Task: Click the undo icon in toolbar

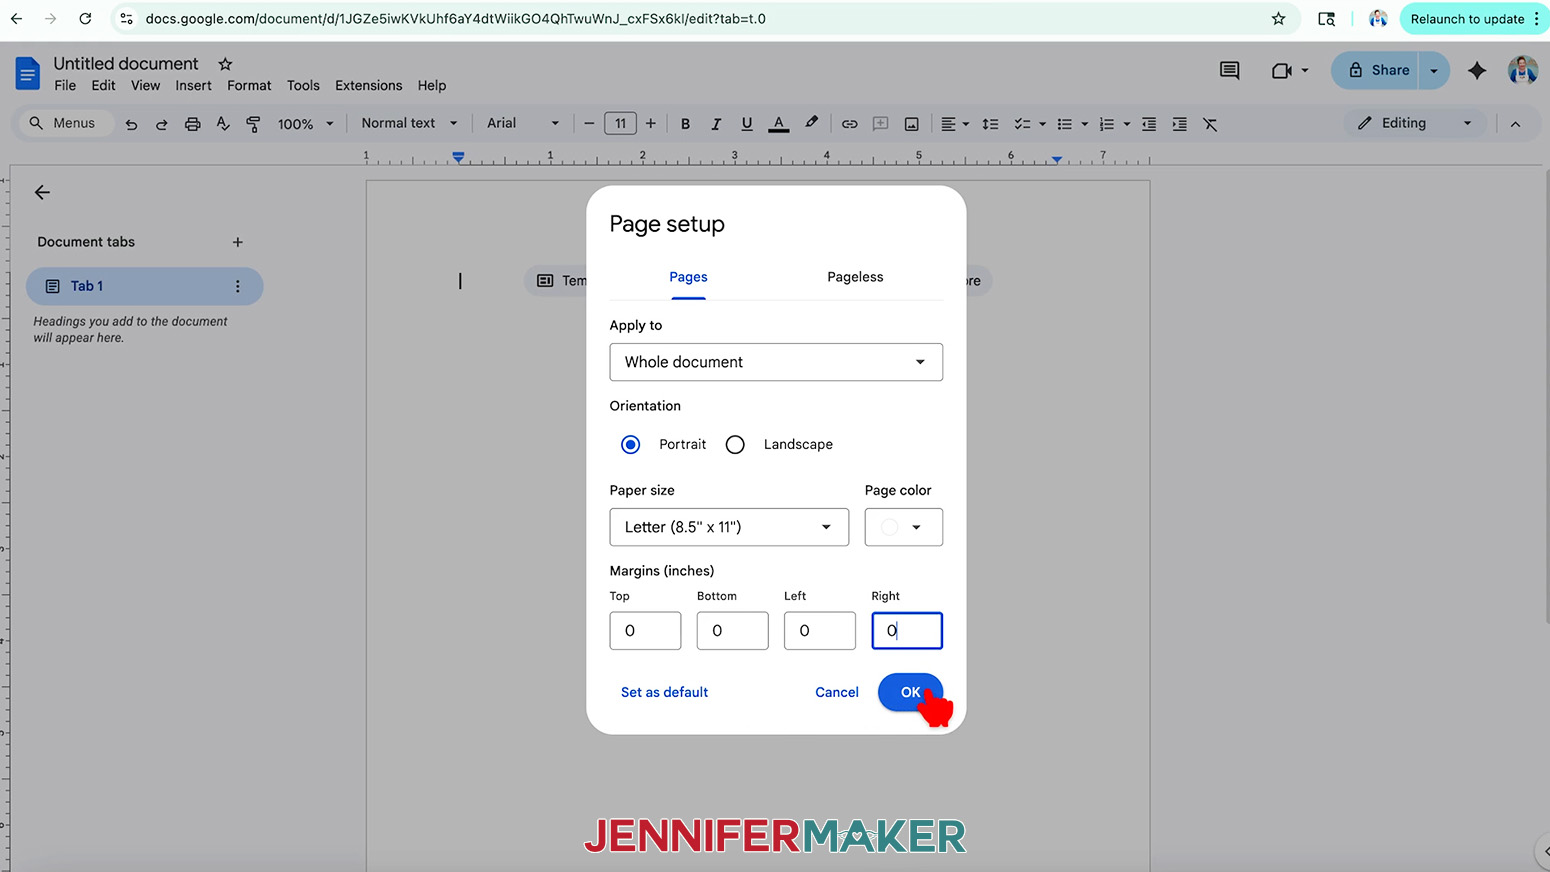Action: coord(131,124)
